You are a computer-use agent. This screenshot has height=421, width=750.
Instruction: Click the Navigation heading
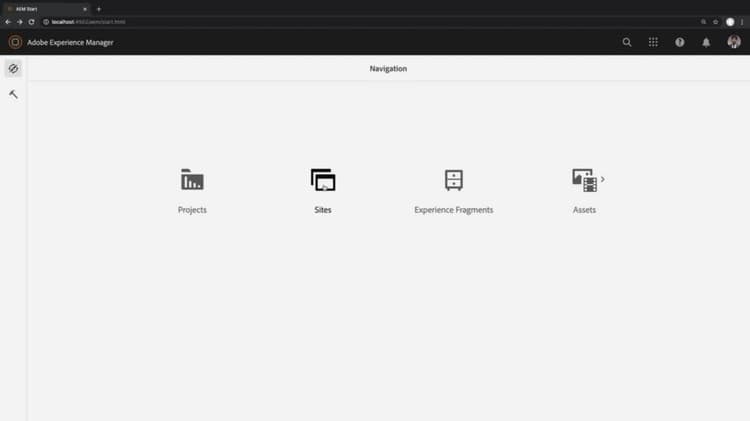(x=388, y=68)
